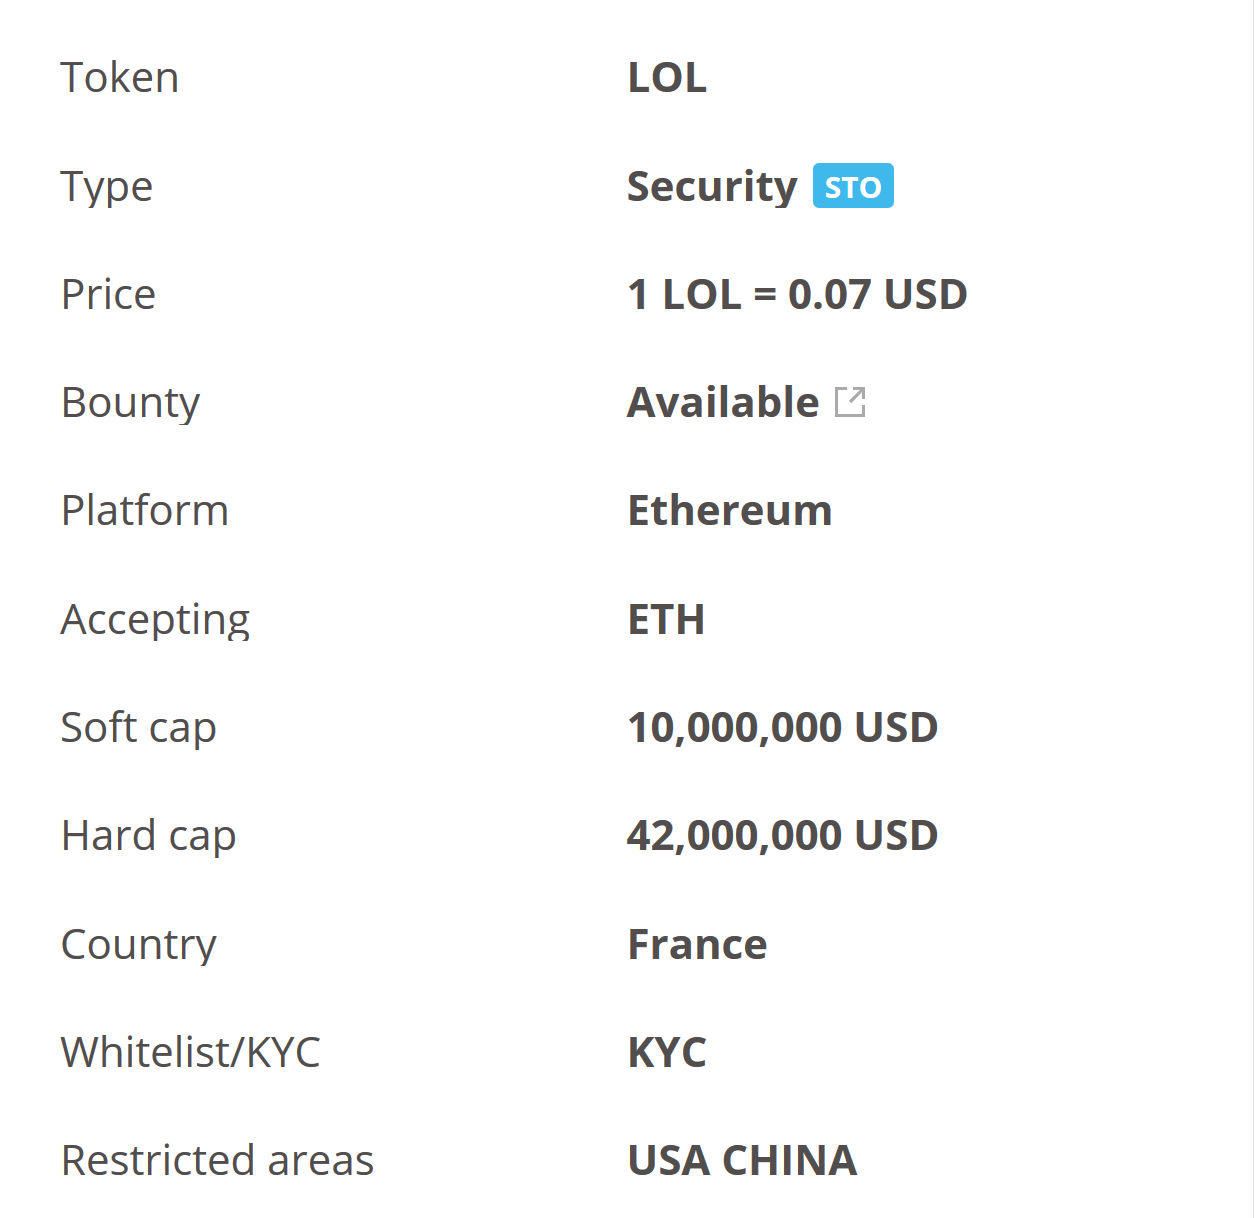Select the USA CHINA restricted areas value
1254x1218 pixels.
click(x=742, y=1161)
